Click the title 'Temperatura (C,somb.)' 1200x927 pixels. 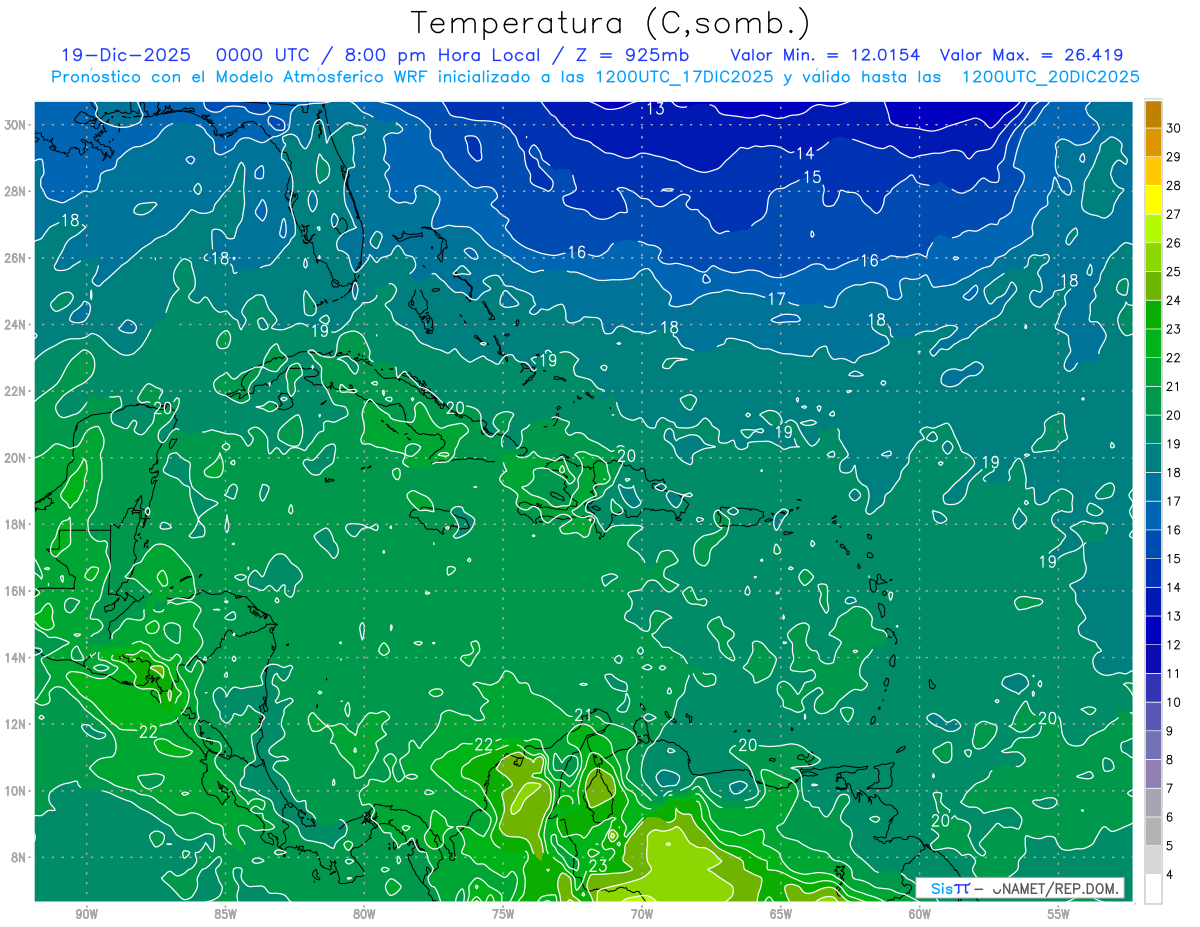tap(611, 23)
